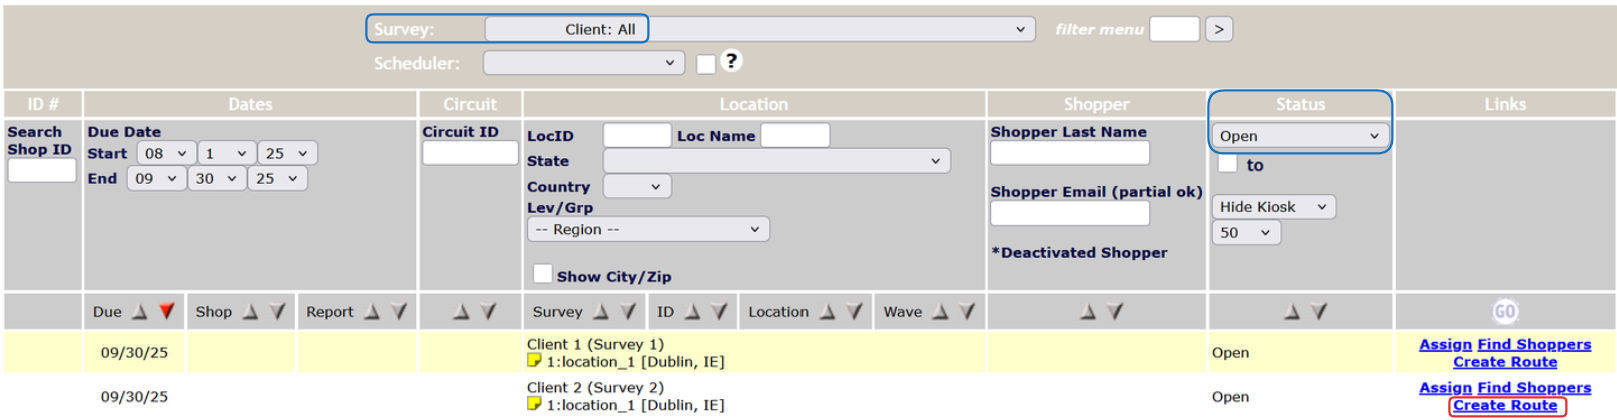Sort Location column ascending
Image resolution: width=1617 pixels, height=420 pixels.
coord(827,312)
